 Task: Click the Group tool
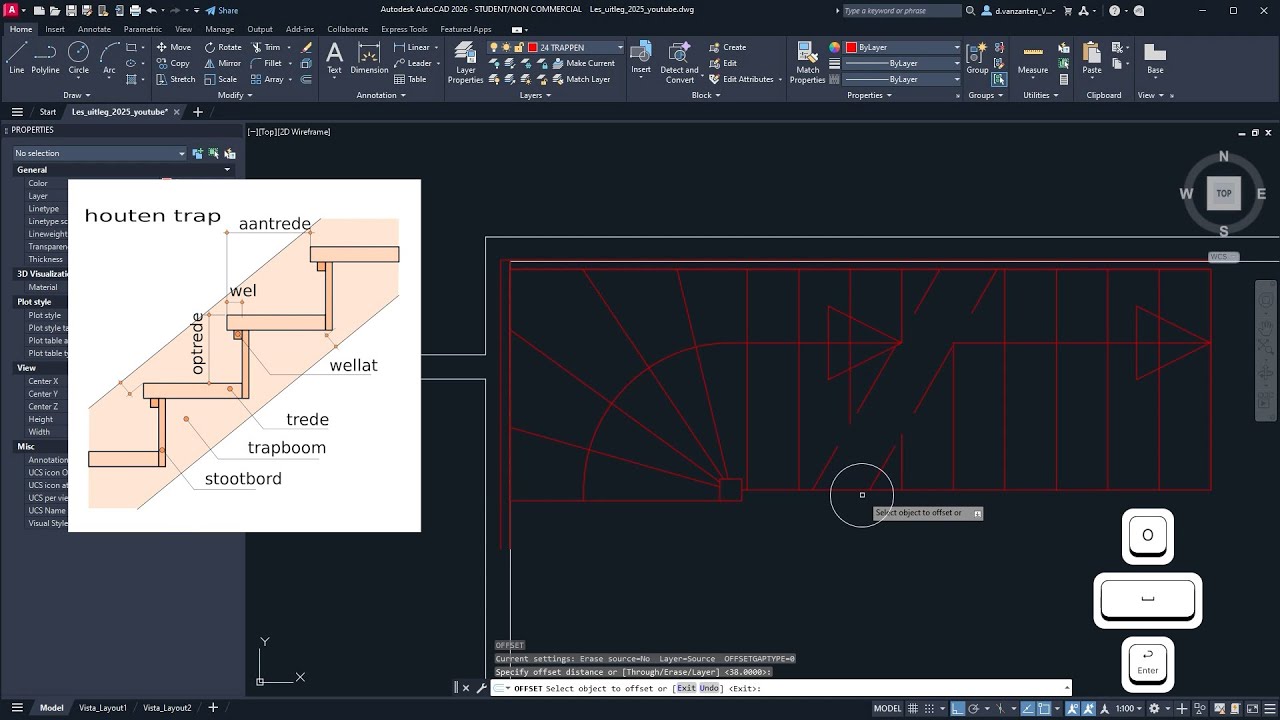click(x=977, y=57)
